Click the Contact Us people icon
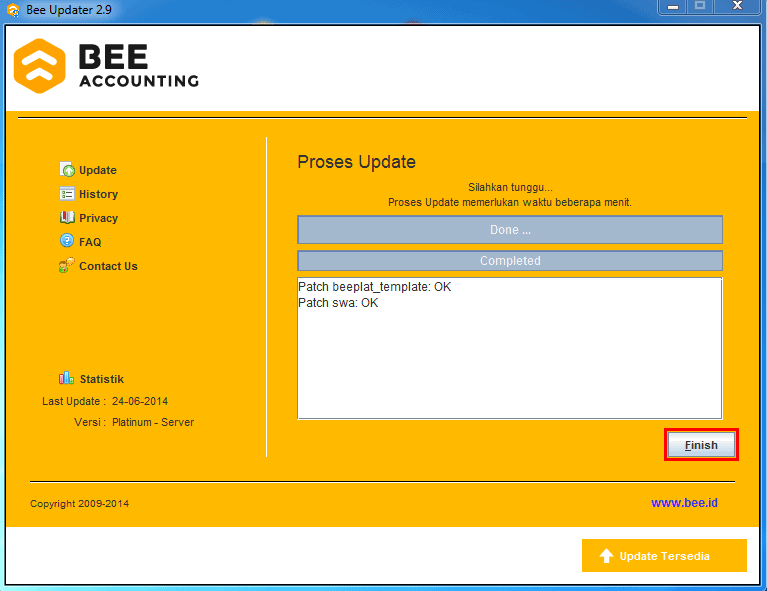Screen dimensions: 767x591 pos(67,265)
